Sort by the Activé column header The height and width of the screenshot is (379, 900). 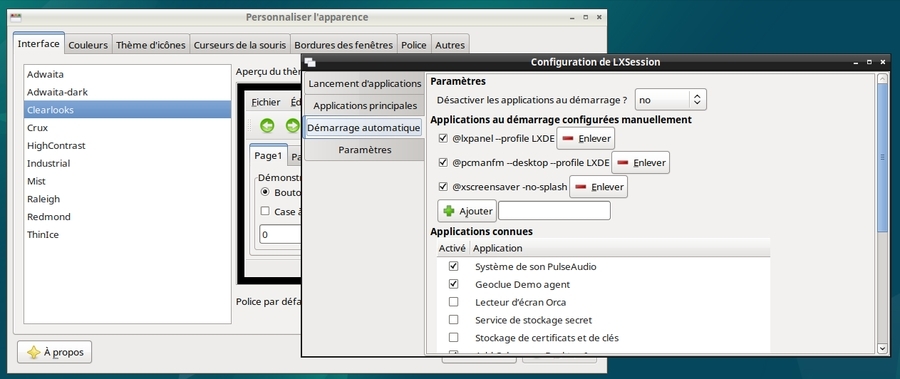point(452,248)
